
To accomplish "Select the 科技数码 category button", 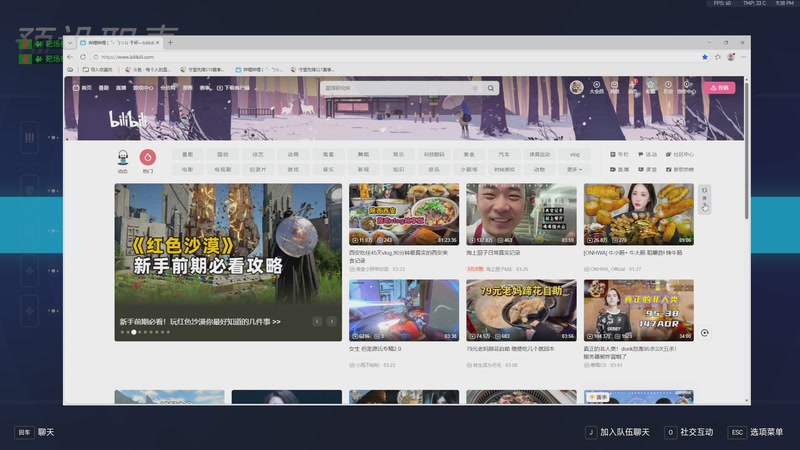I will [434, 154].
